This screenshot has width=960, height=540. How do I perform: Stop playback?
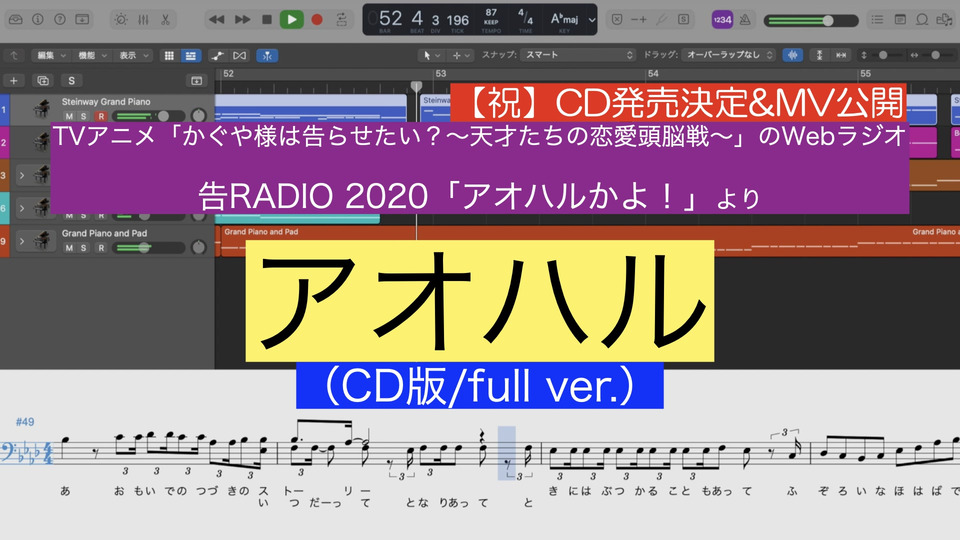(267, 20)
